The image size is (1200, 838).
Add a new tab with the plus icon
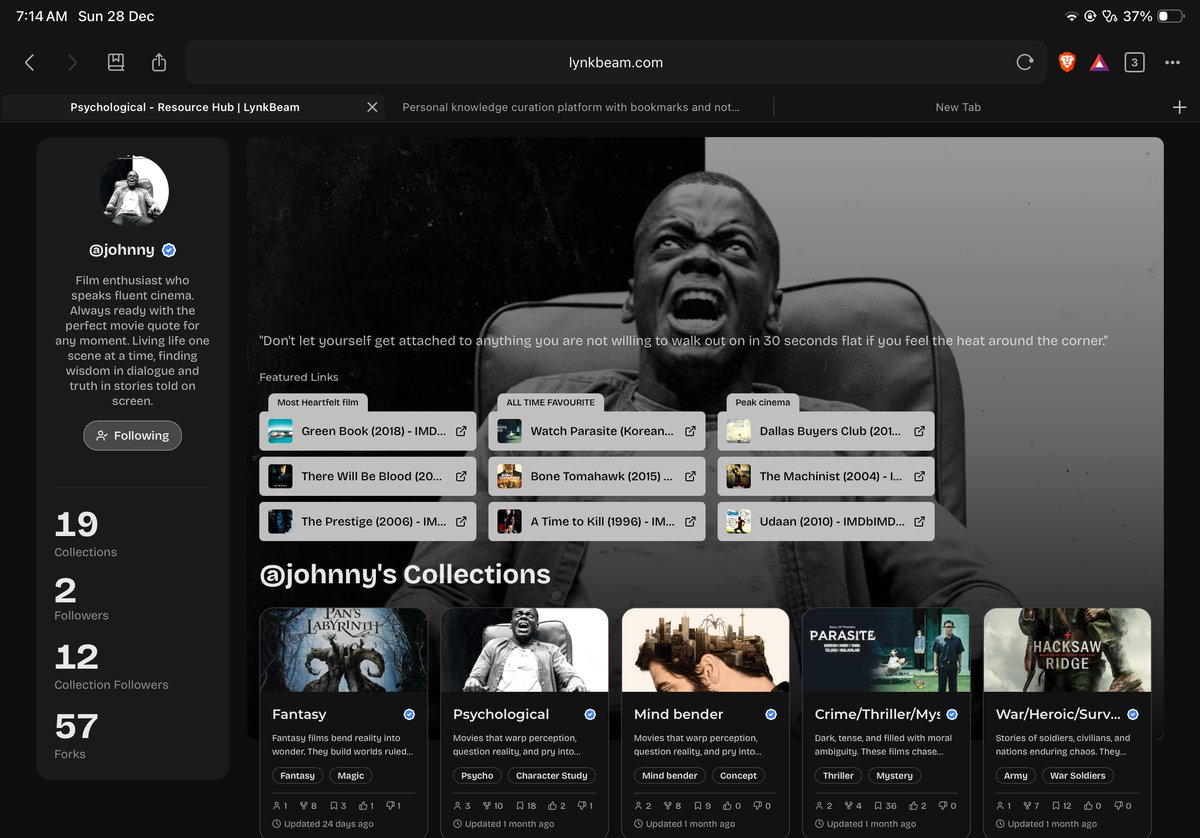pos(1179,107)
